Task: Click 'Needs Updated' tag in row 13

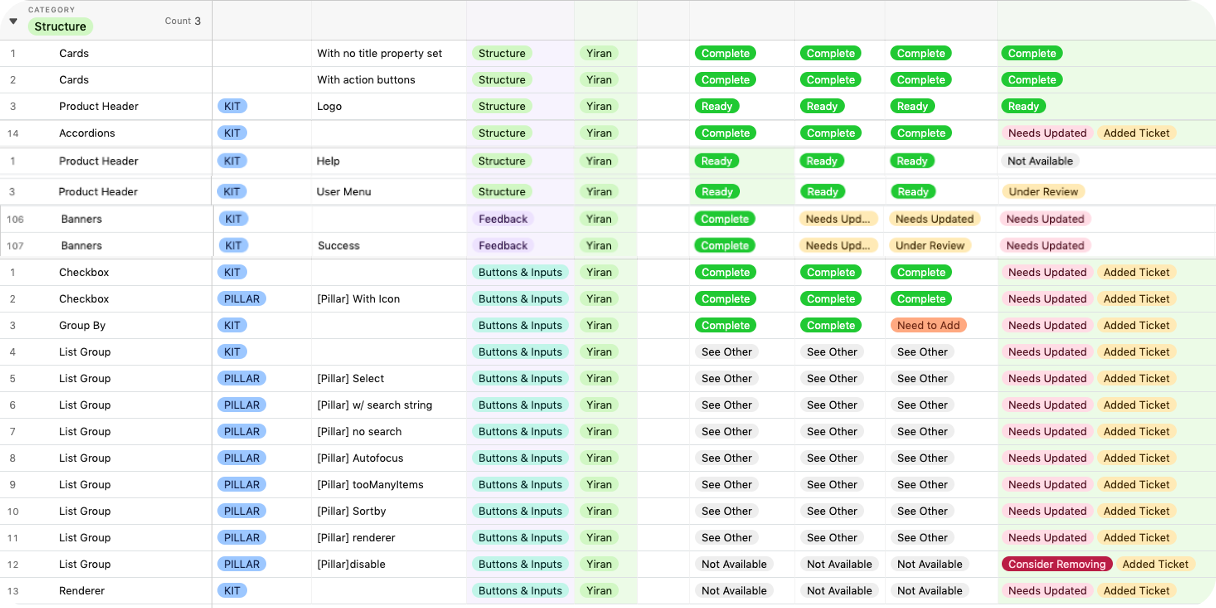Action: click(1047, 591)
